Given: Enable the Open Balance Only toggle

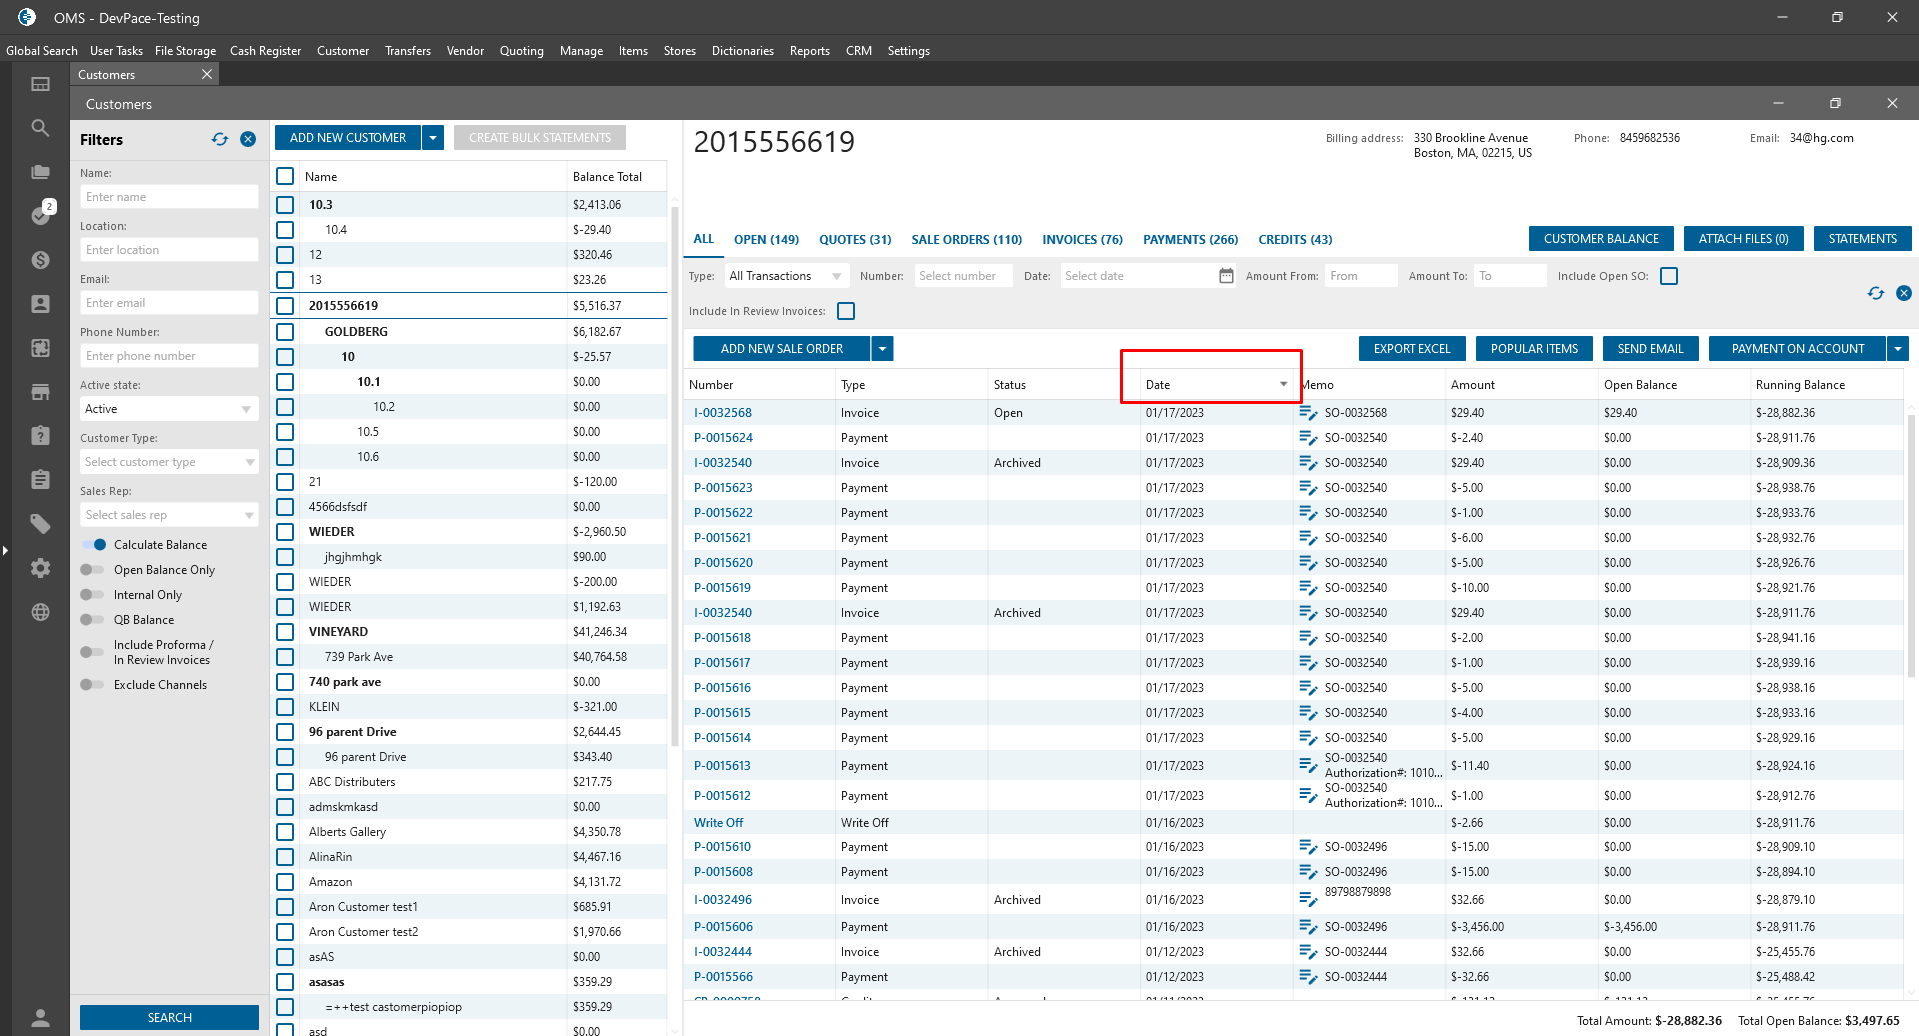Looking at the screenshot, I should click(x=93, y=570).
